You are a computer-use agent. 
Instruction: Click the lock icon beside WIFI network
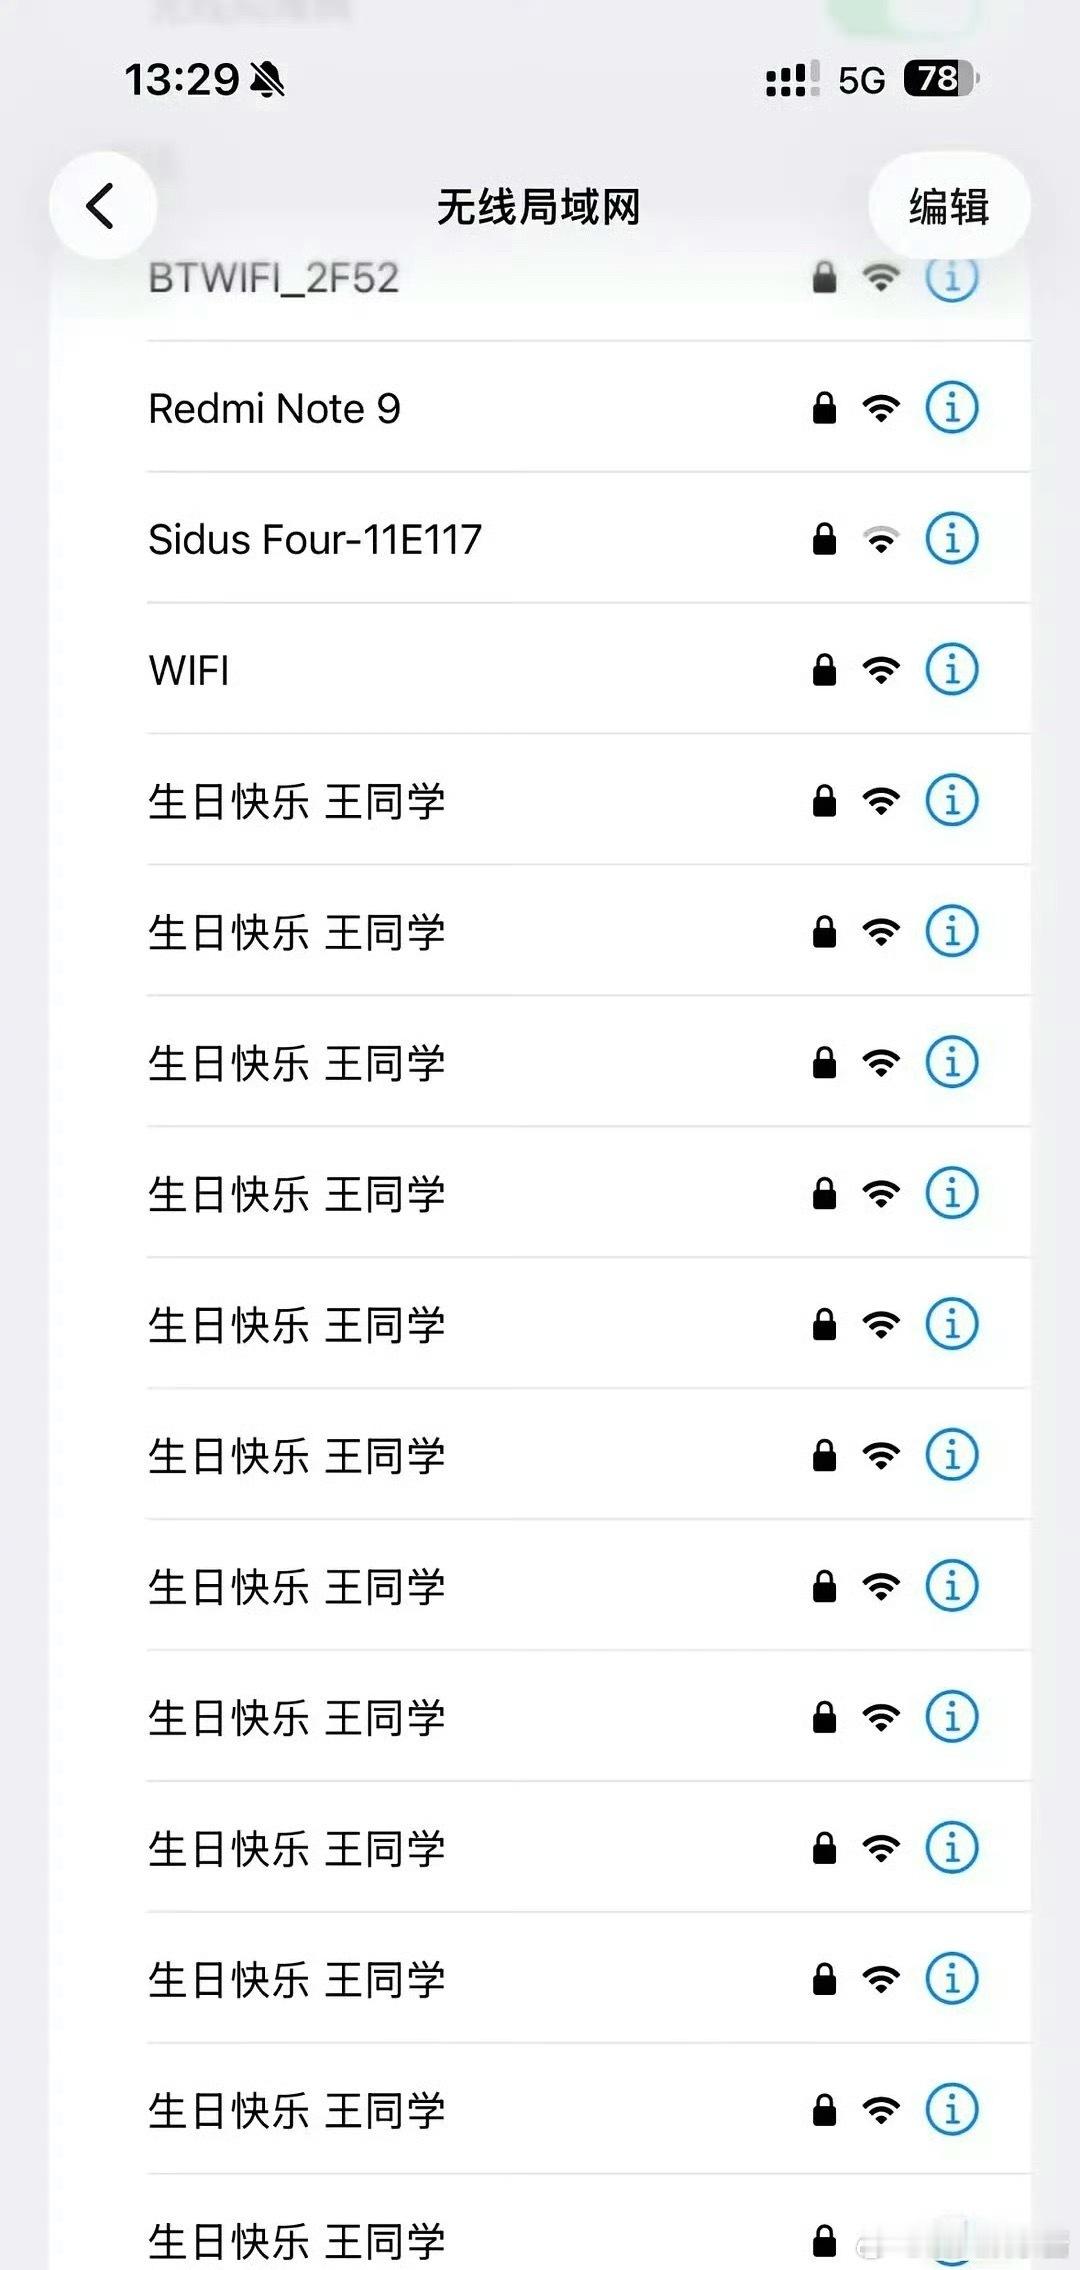(x=824, y=669)
